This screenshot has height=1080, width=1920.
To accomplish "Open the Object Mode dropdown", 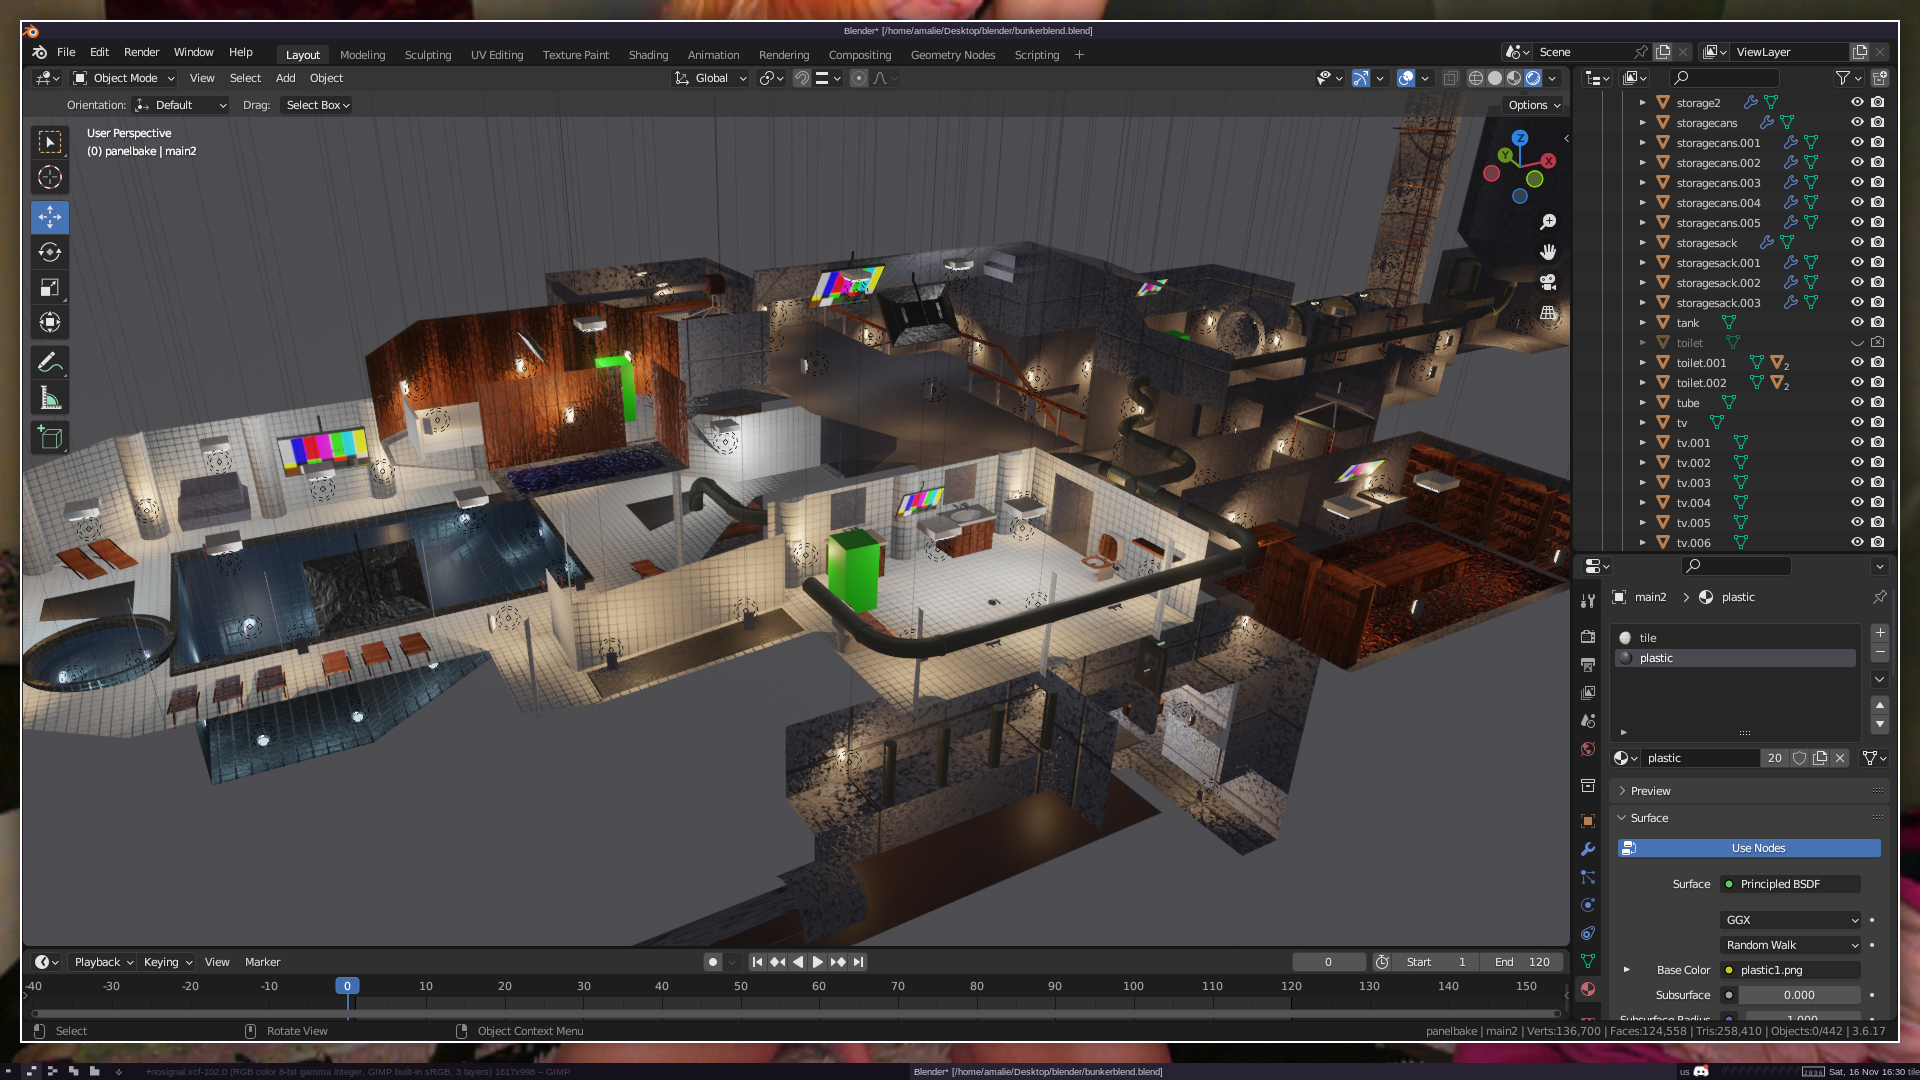I will coord(124,78).
